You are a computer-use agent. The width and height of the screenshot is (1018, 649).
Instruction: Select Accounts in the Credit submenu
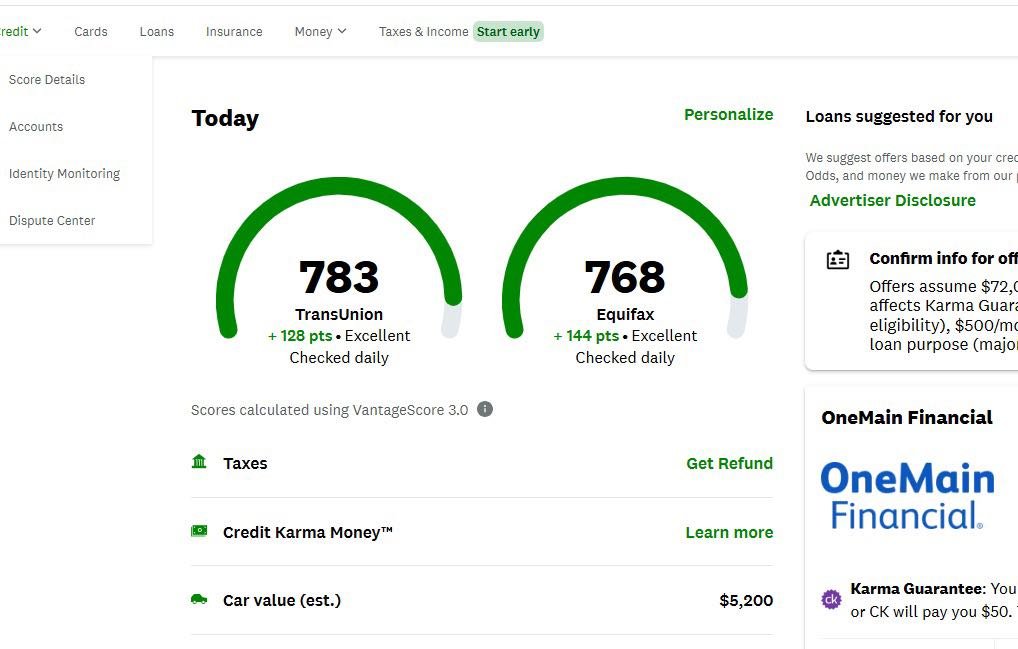[x=36, y=127]
